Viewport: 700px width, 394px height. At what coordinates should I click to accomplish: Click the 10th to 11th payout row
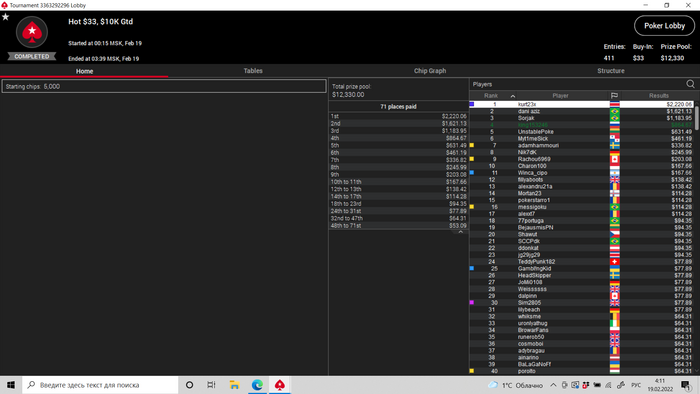click(398, 182)
